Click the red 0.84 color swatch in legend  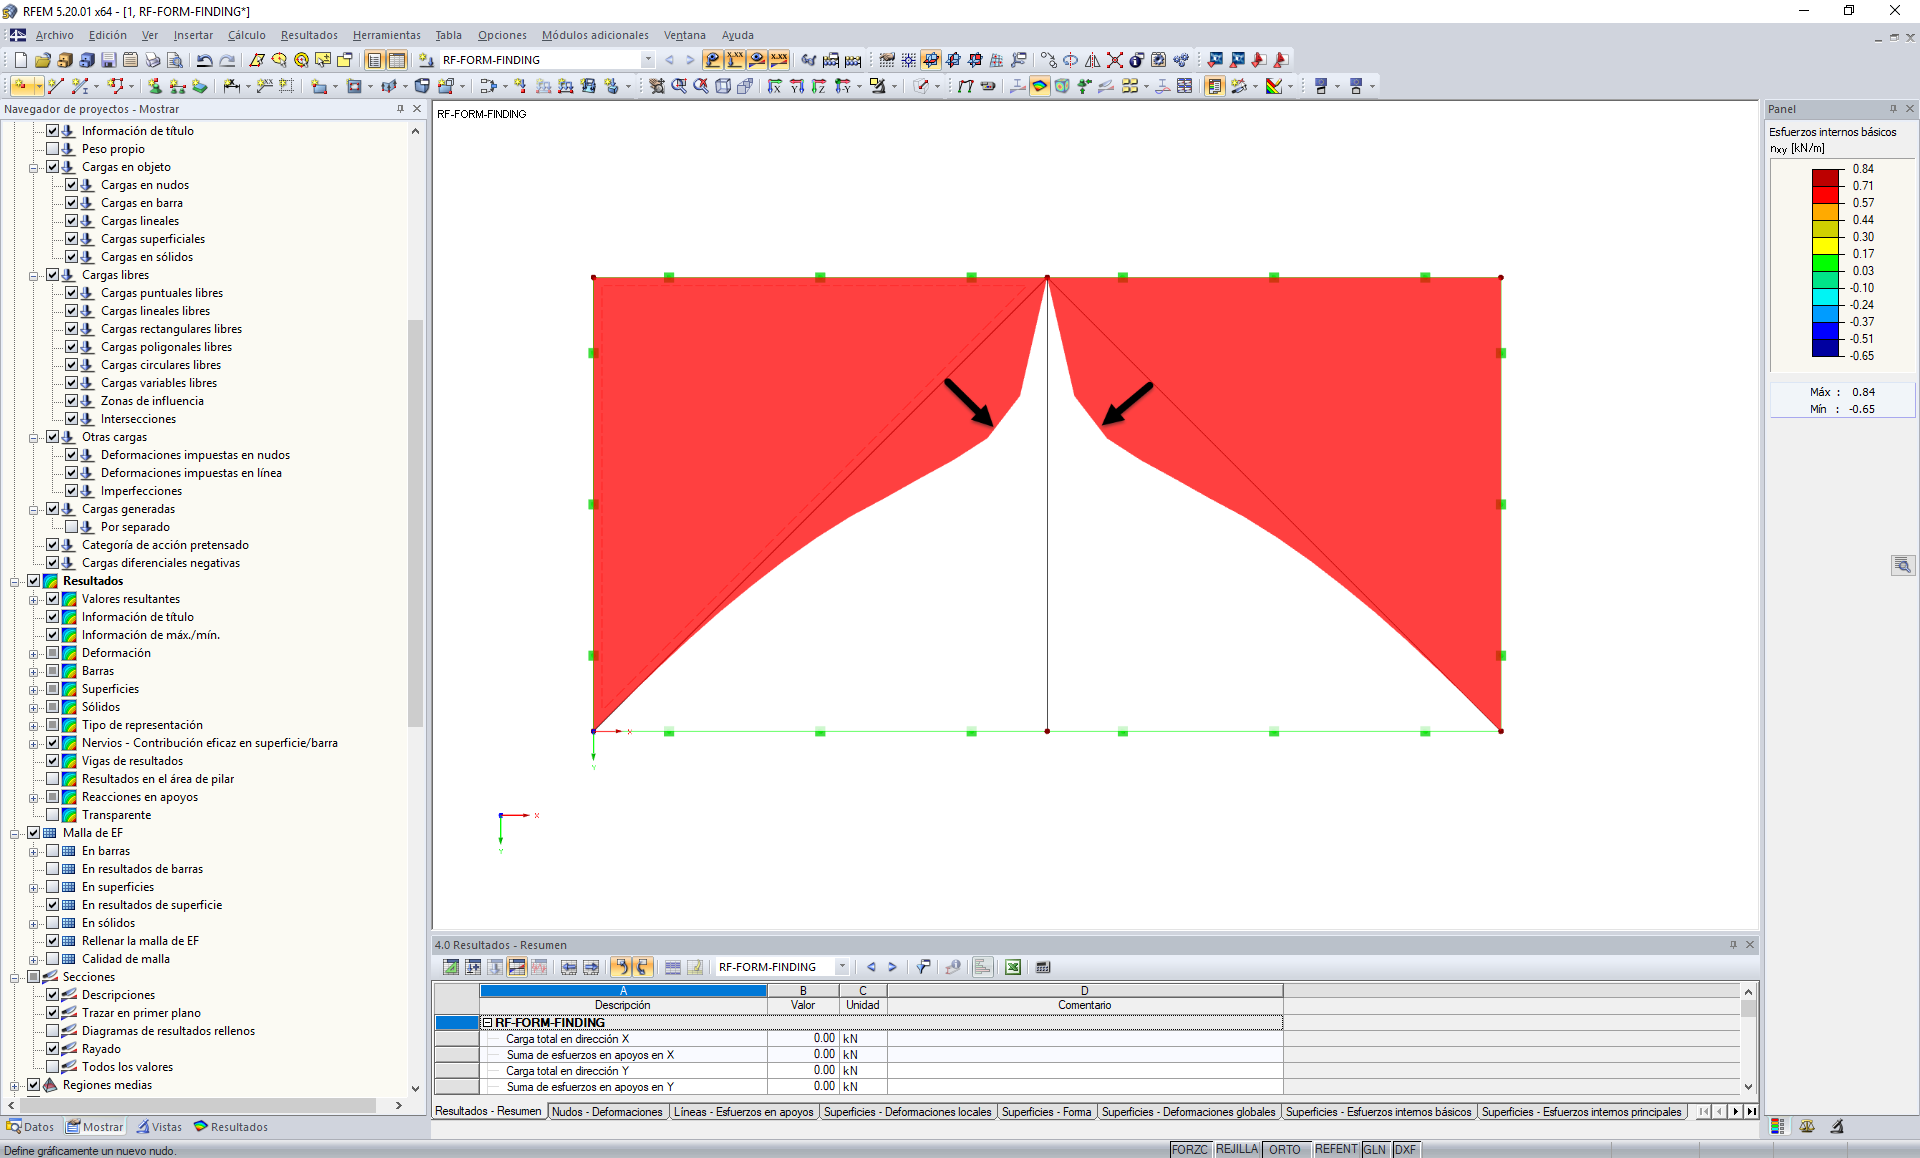(1826, 177)
